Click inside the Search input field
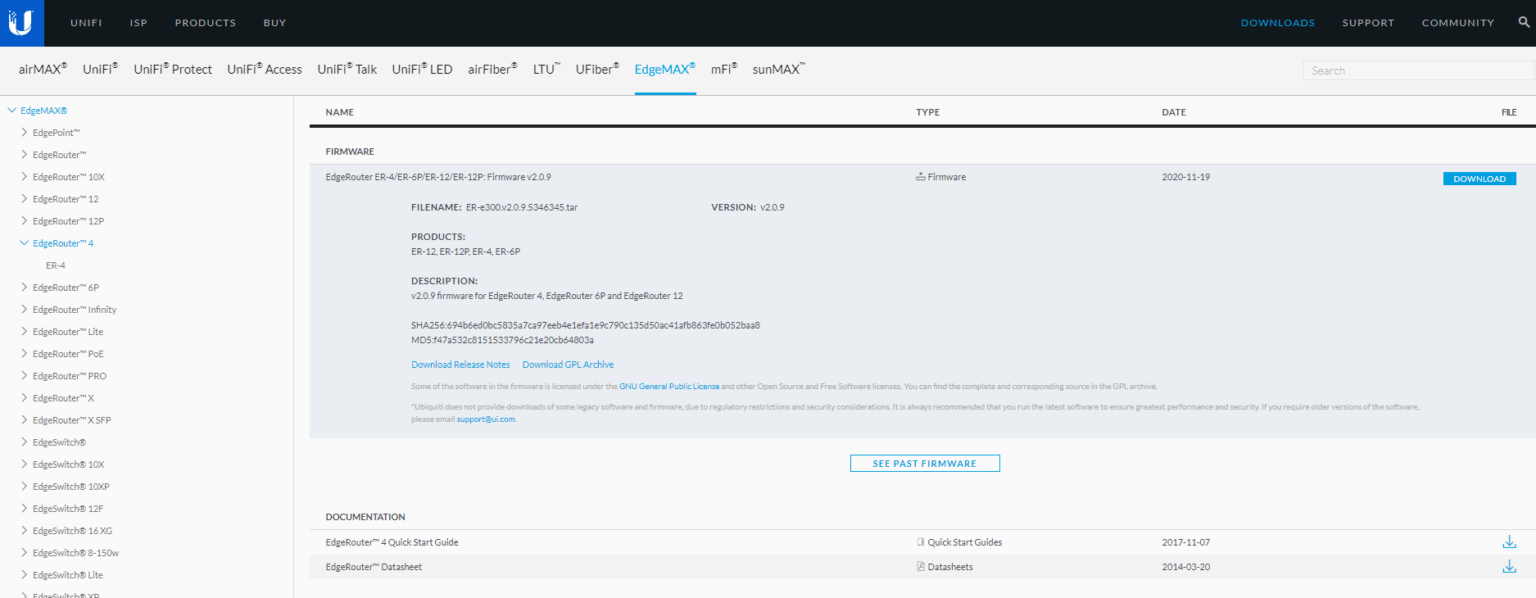 pyautogui.click(x=1417, y=70)
